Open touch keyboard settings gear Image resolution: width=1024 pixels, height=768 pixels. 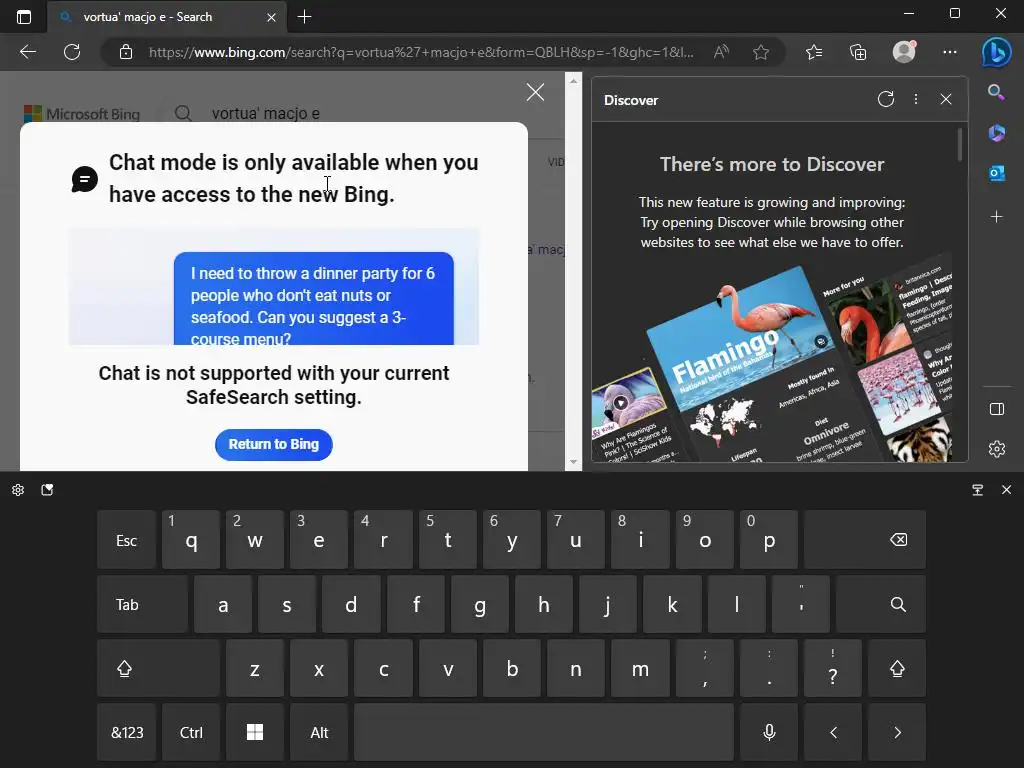tap(18, 490)
